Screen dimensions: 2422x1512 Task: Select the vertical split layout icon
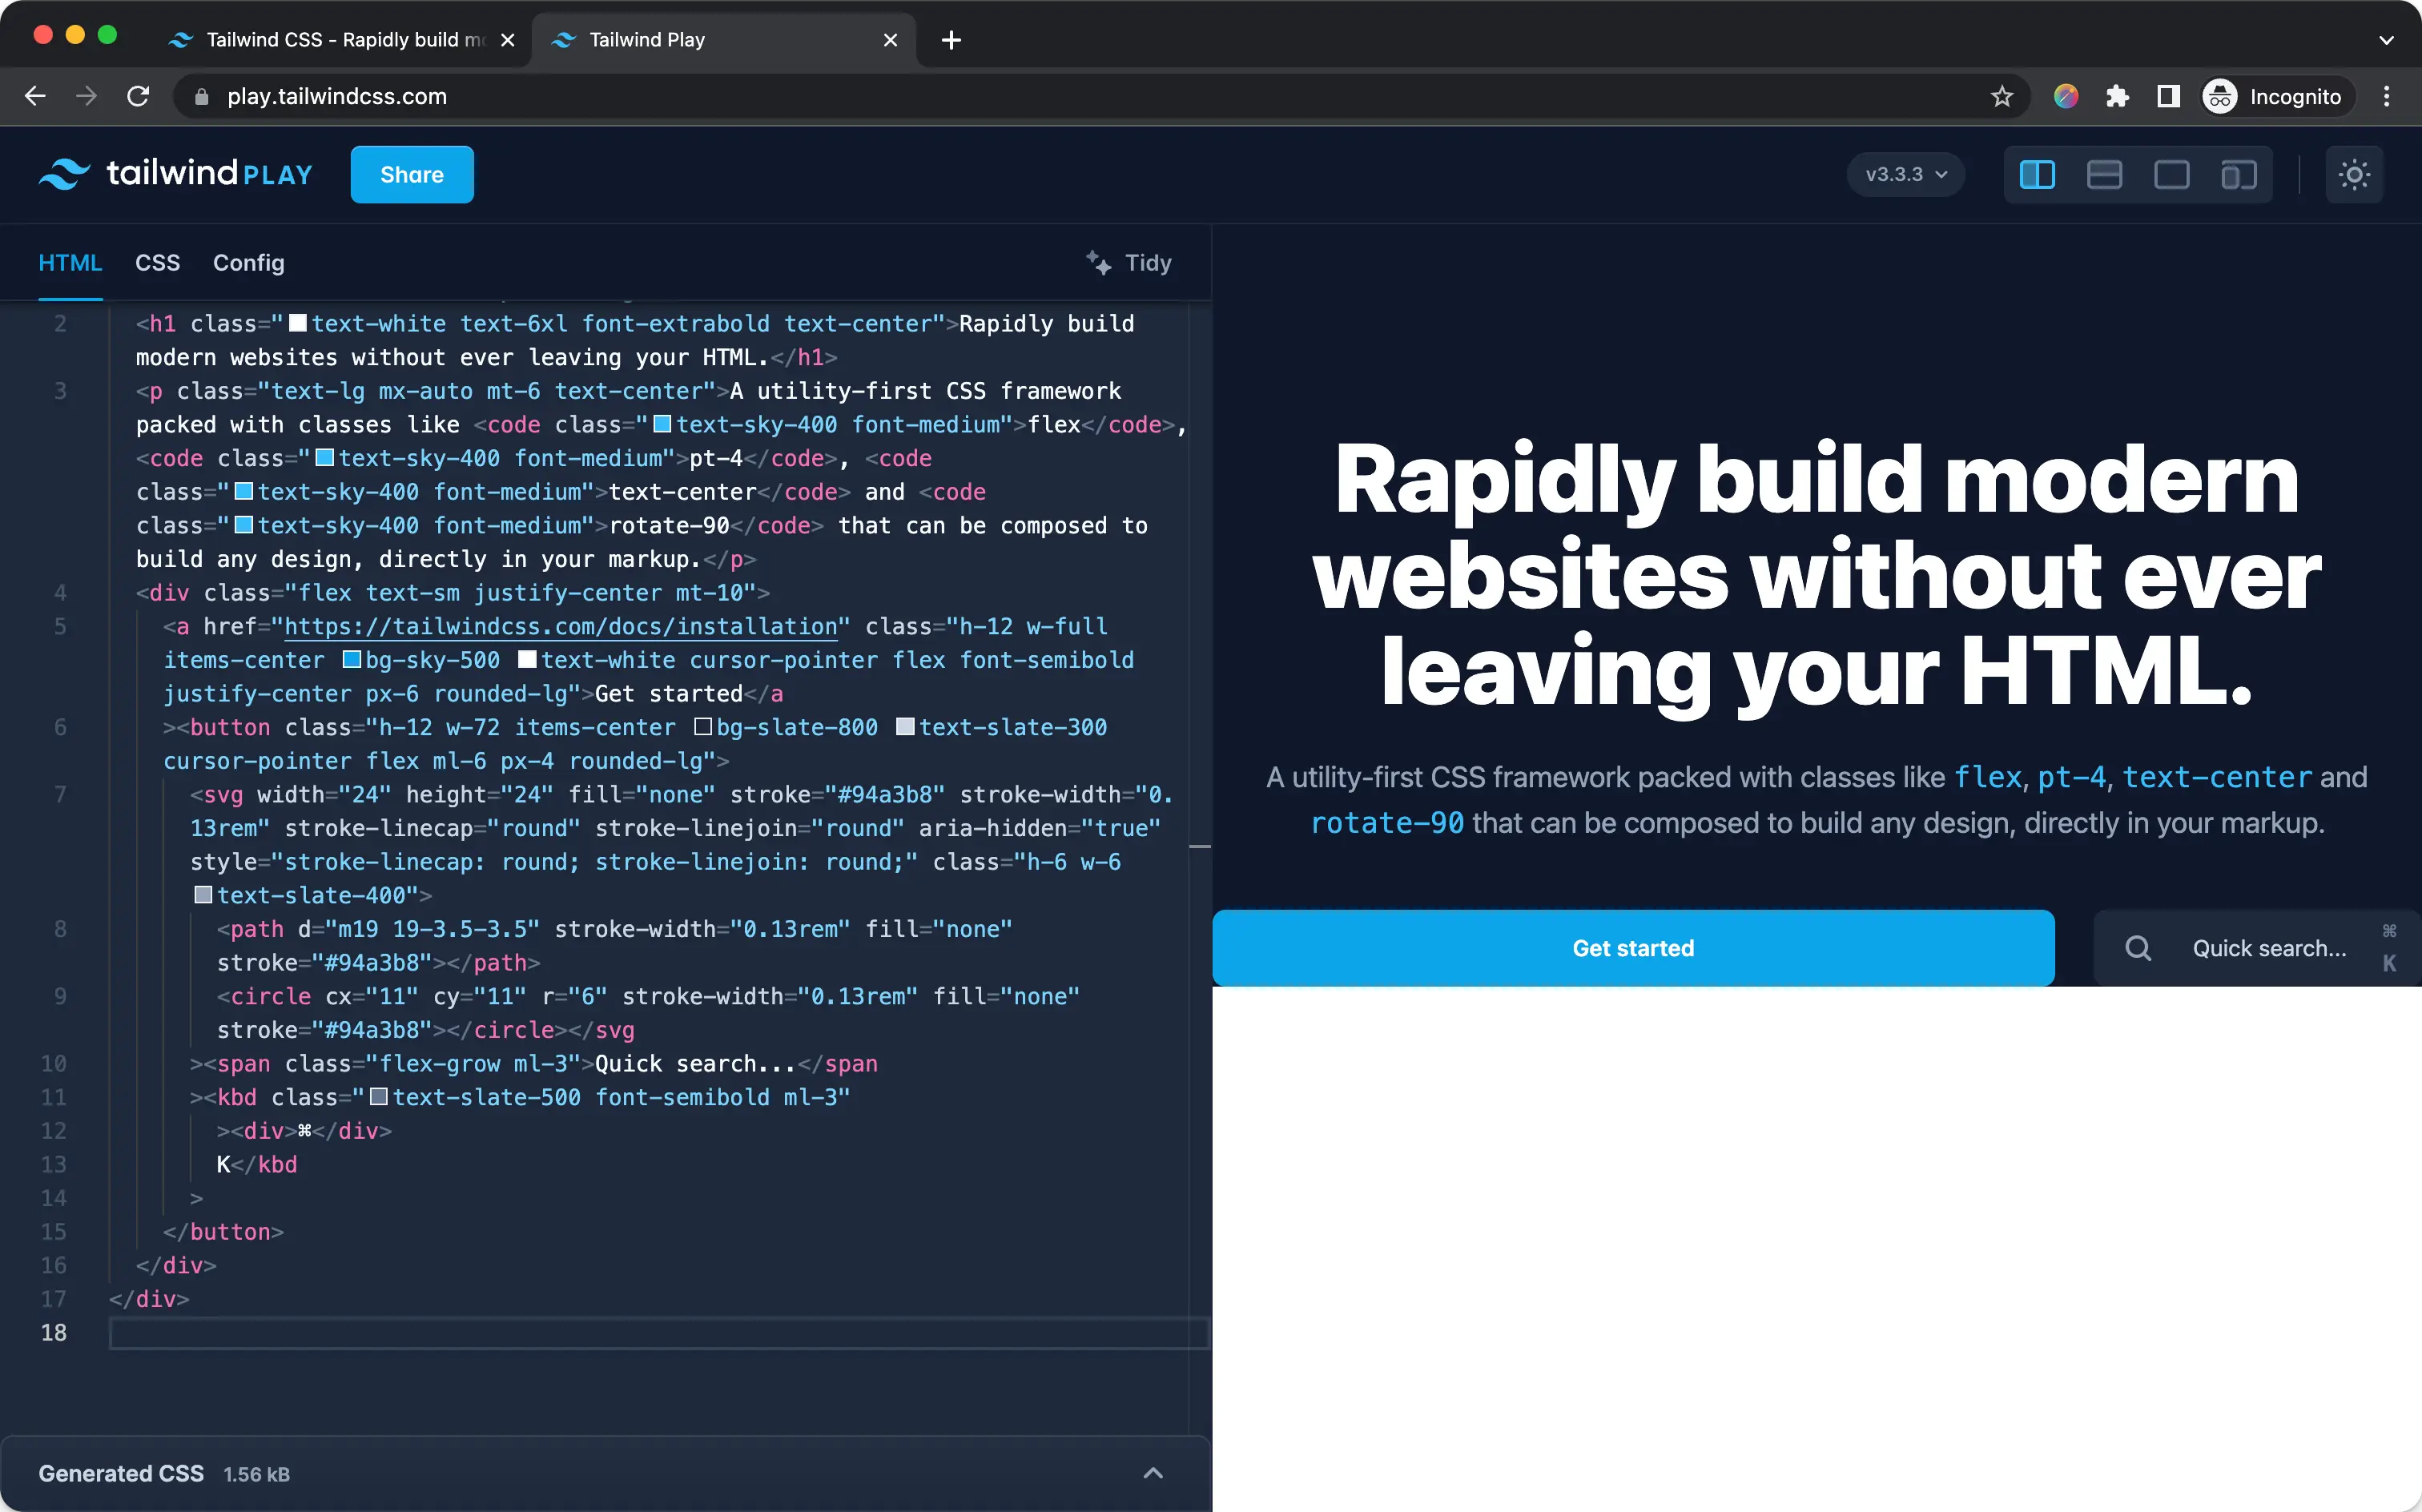click(x=2037, y=175)
